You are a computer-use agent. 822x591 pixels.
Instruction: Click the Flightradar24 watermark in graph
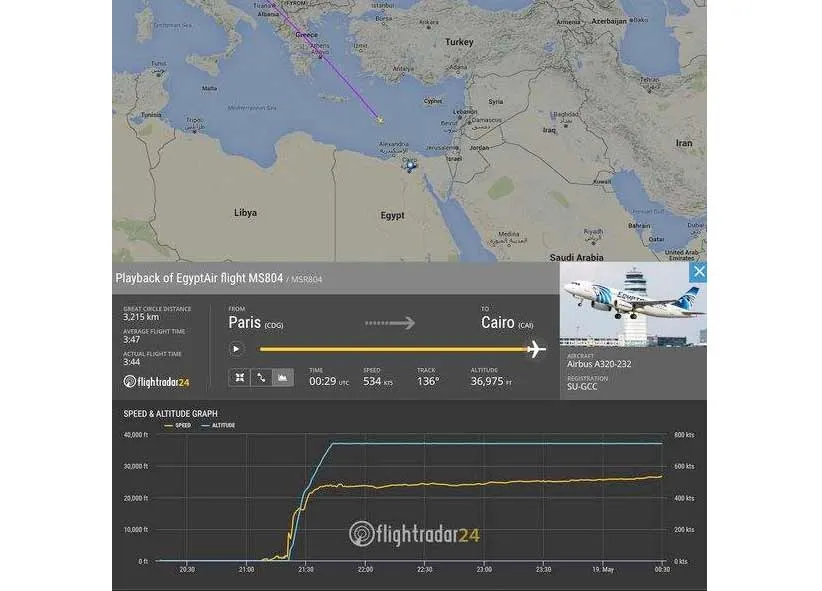point(414,533)
